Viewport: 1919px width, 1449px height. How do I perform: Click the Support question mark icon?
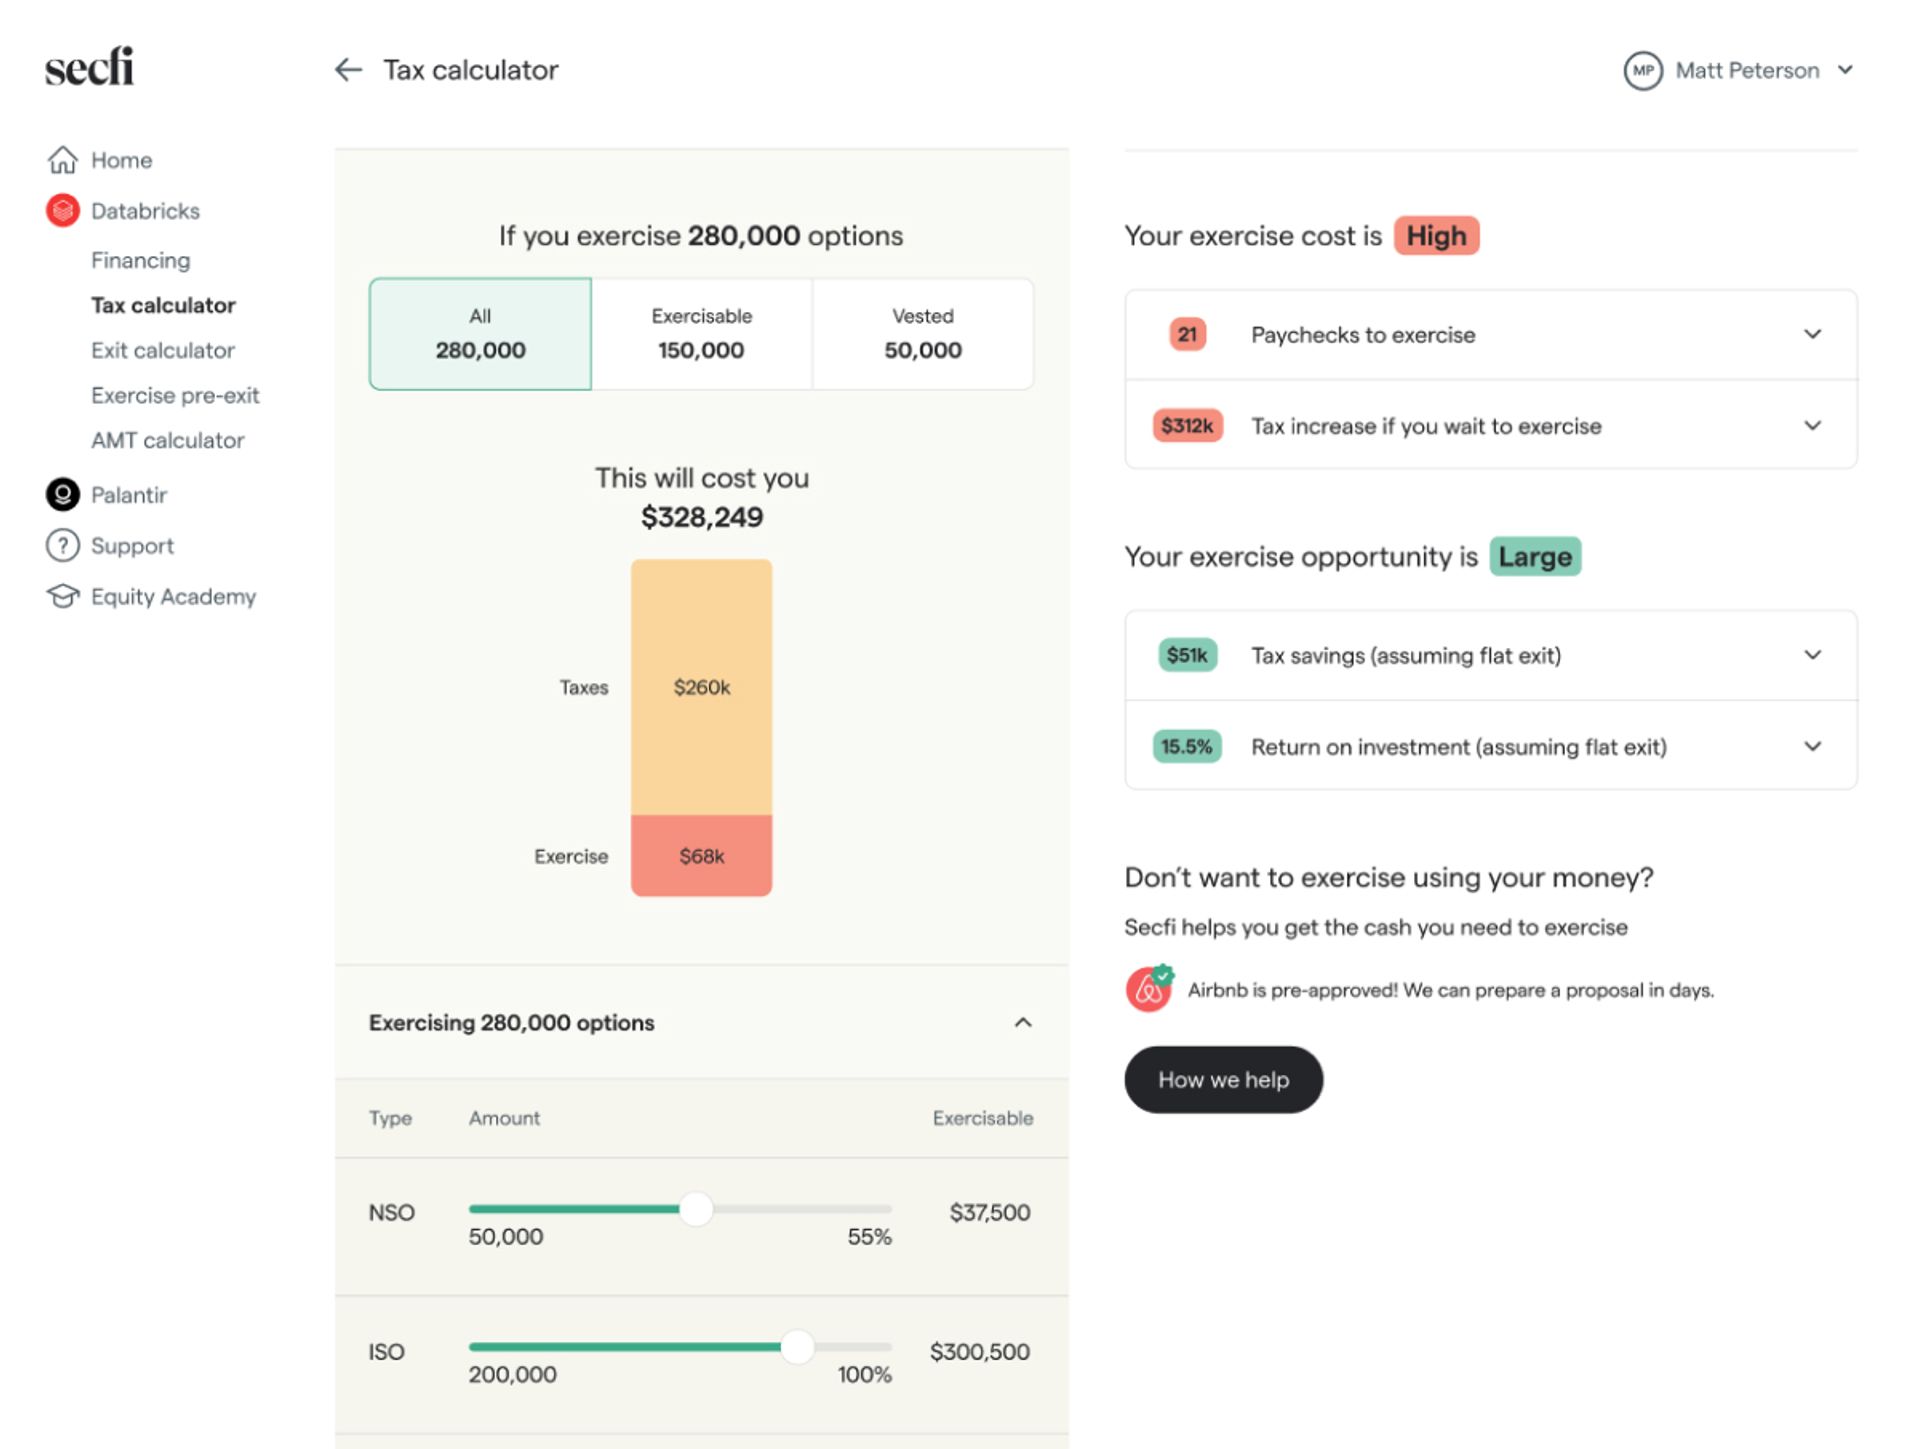point(62,546)
